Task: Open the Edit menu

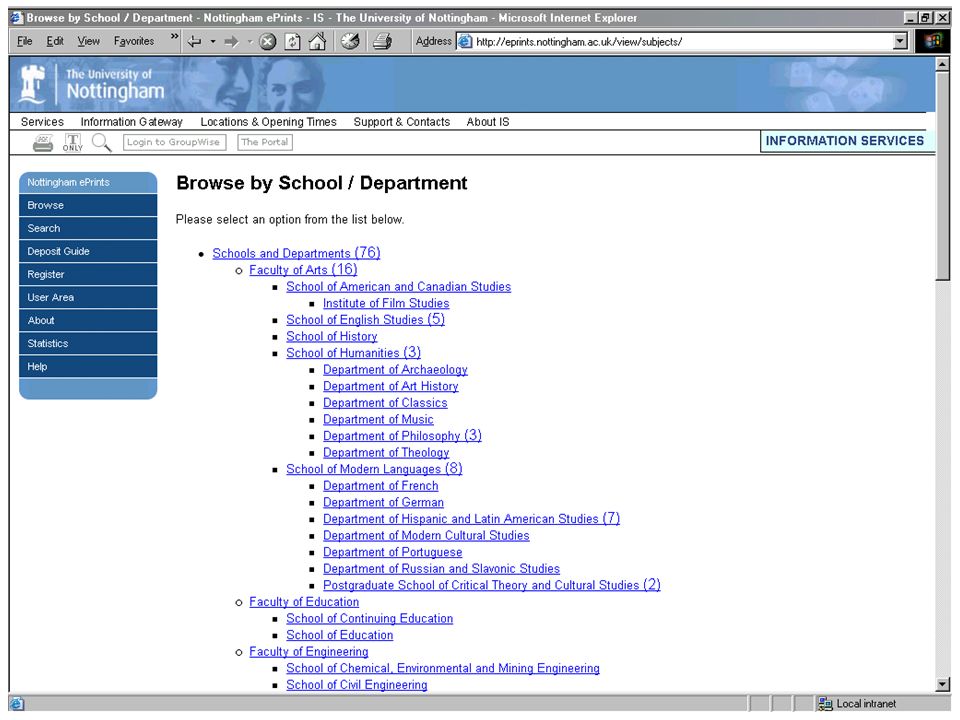Action: click(54, 41)
